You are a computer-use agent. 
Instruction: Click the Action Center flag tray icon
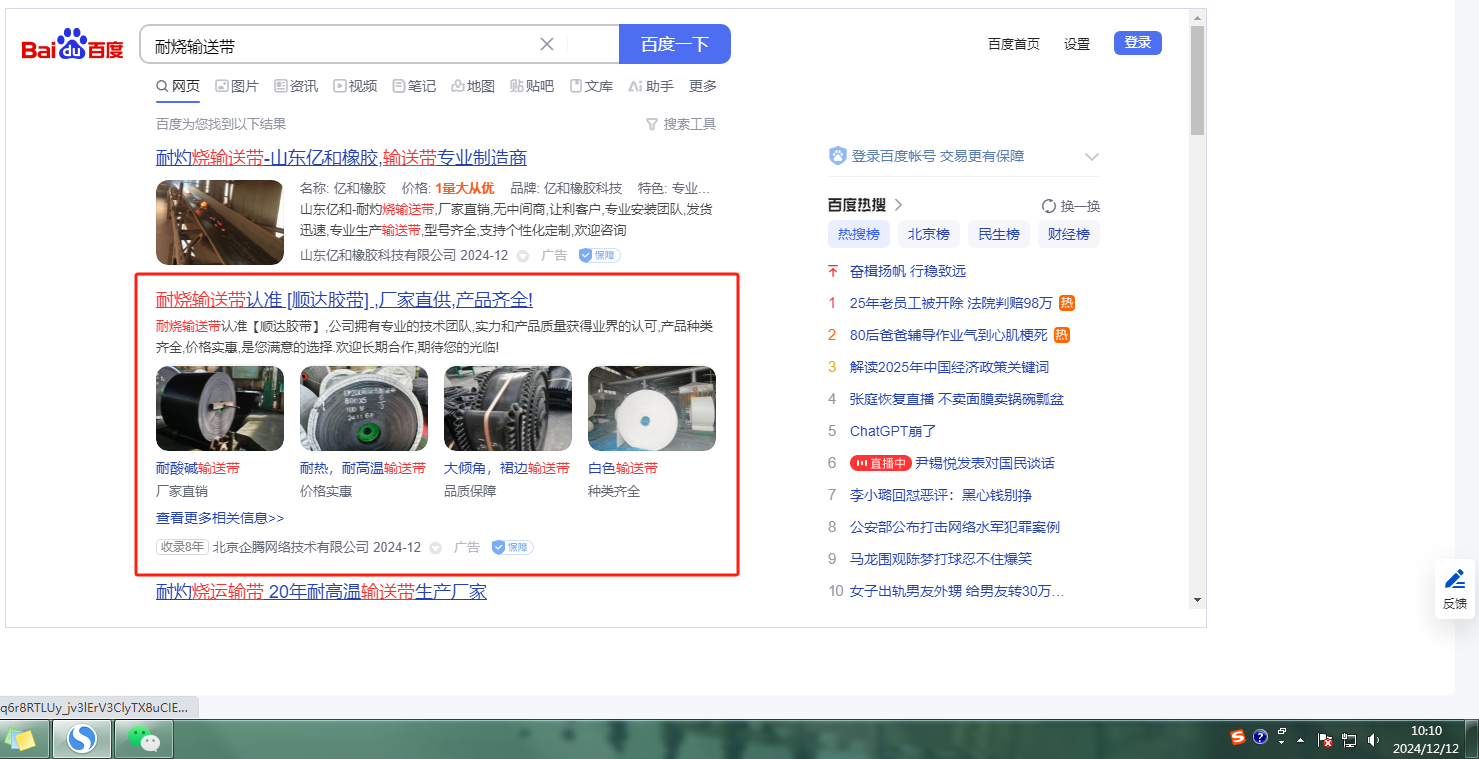(1325, 740)
